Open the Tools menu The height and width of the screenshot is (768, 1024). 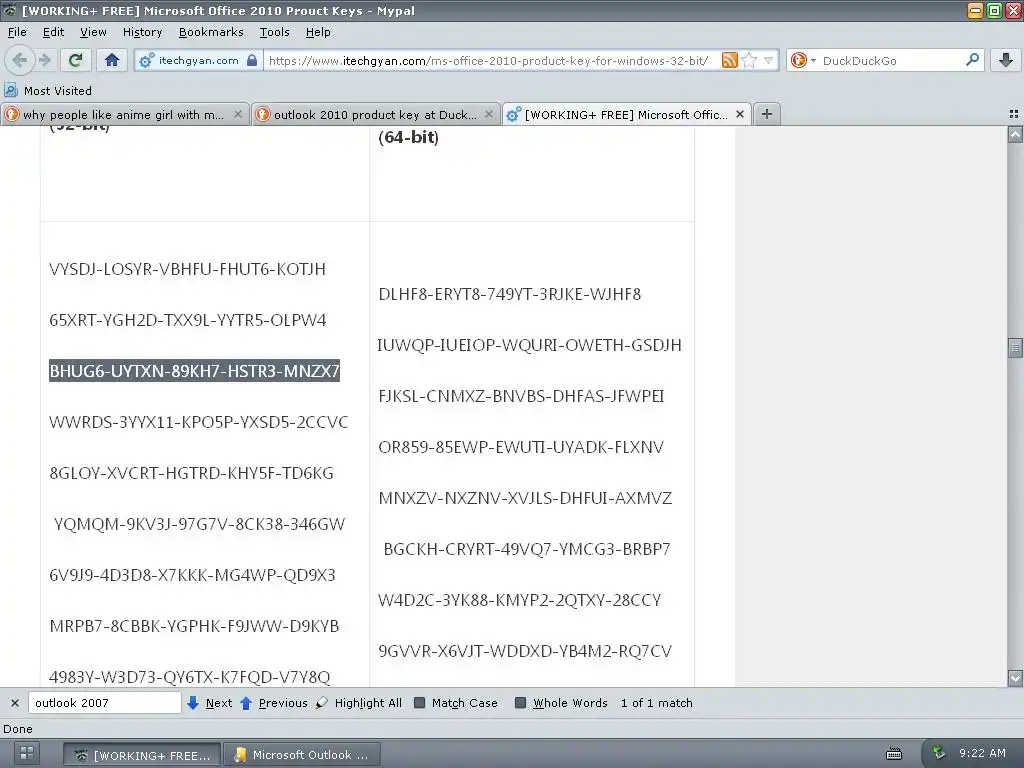(274, 32)
